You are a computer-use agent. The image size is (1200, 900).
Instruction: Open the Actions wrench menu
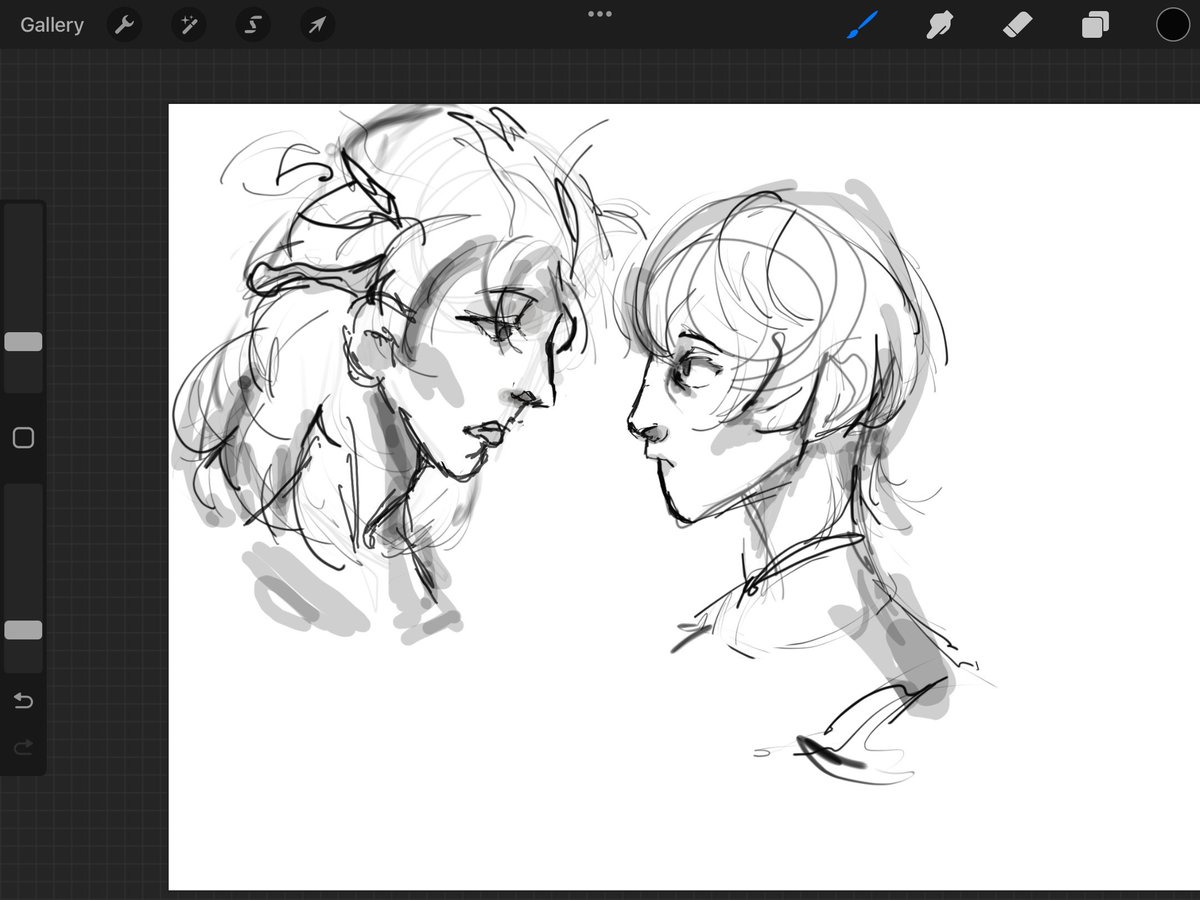124,25
